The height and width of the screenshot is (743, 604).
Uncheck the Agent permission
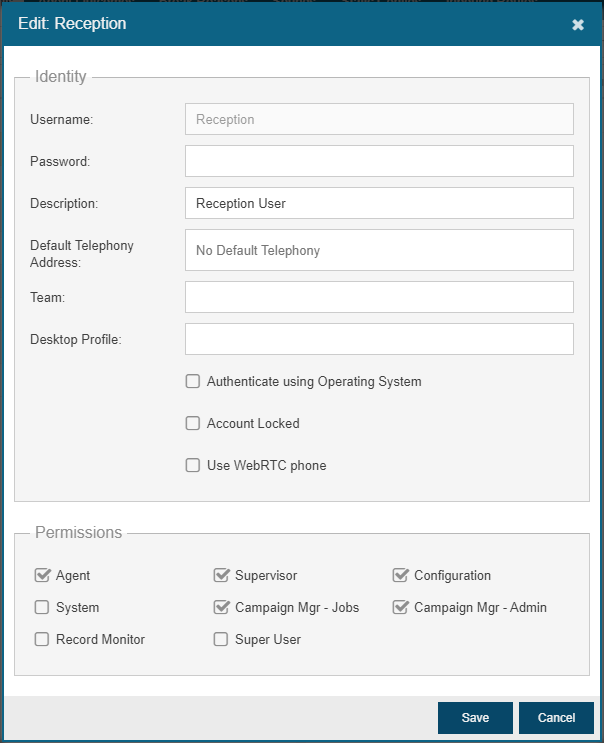click(42, 575)
